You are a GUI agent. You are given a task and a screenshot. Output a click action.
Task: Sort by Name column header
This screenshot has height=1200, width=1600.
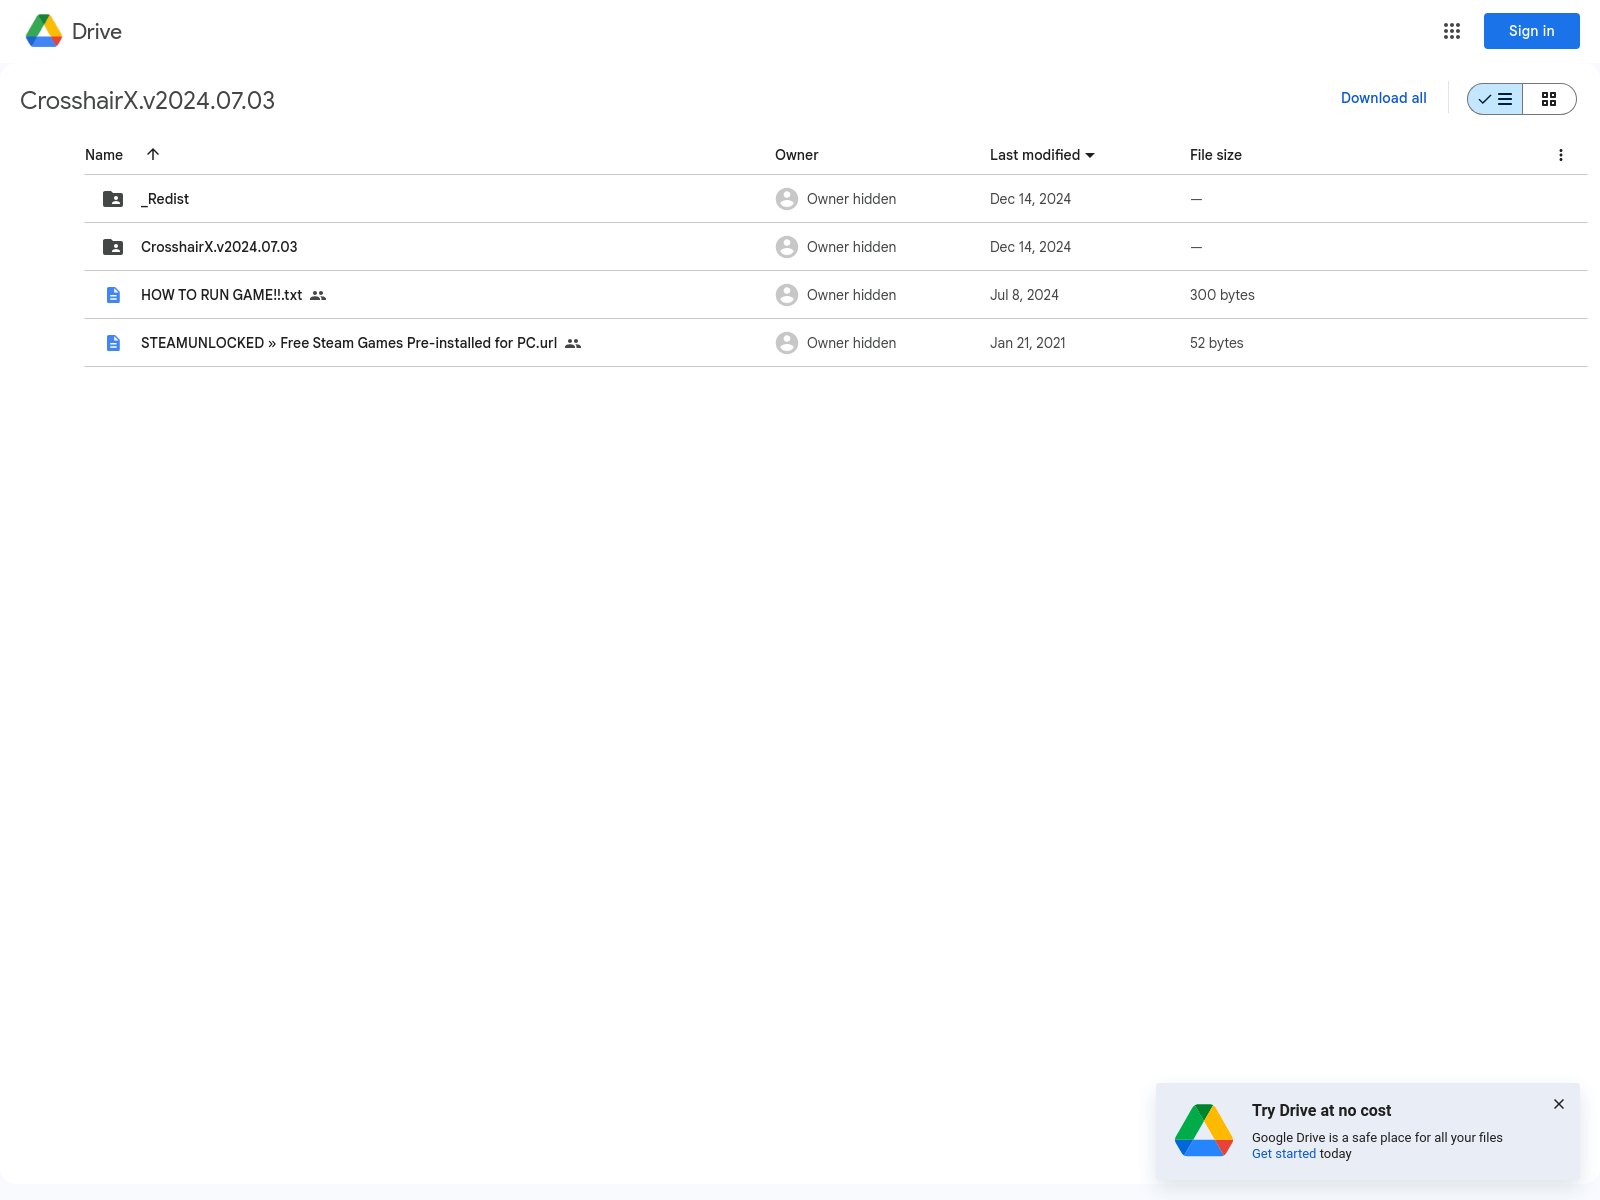(x=104, y=155)
